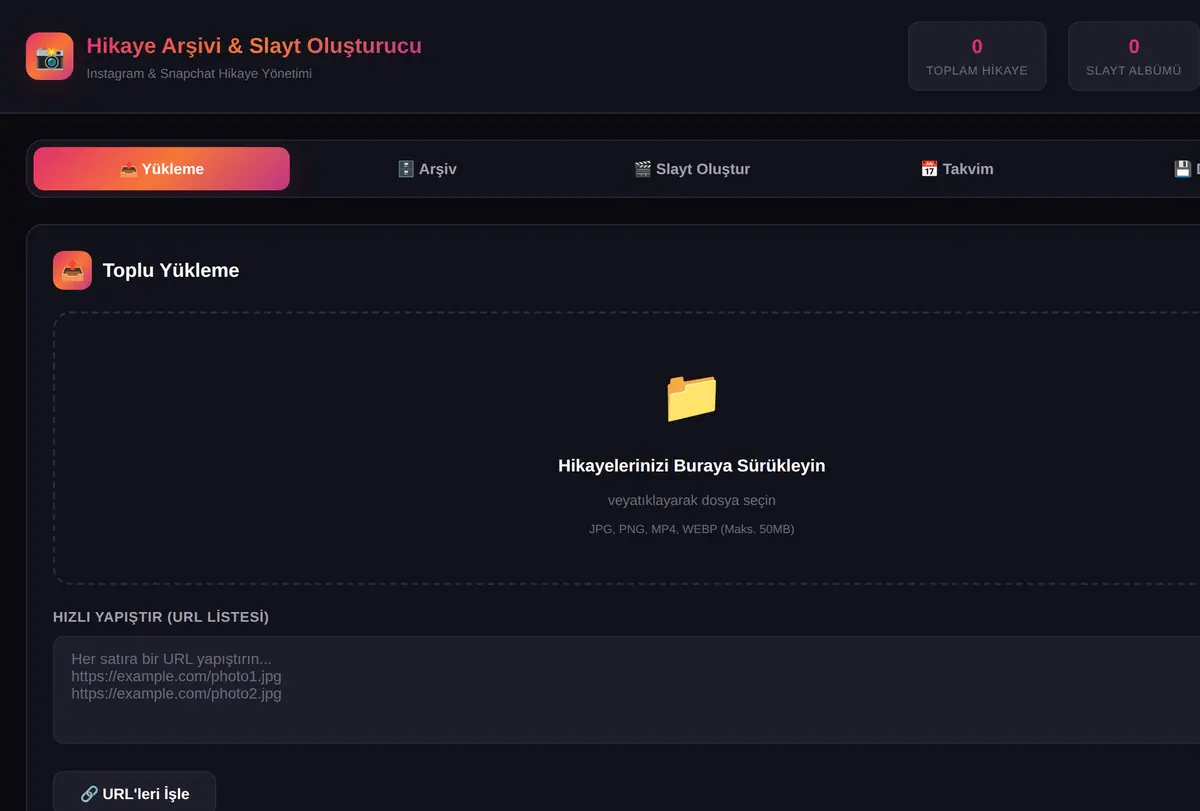Click the Instagram & Snapchat Hikaye Yönetimi subtitle
Image resolution: width=1200 pixels, height=811 pixels.
click(199, 74)
